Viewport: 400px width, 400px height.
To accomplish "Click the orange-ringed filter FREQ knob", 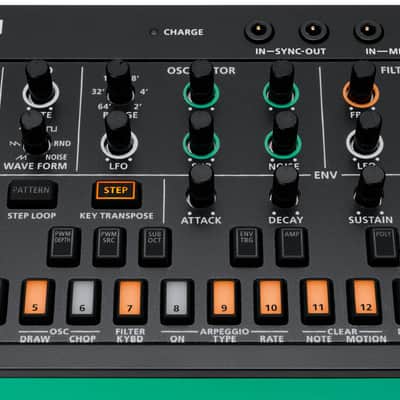I will (361, 84).
